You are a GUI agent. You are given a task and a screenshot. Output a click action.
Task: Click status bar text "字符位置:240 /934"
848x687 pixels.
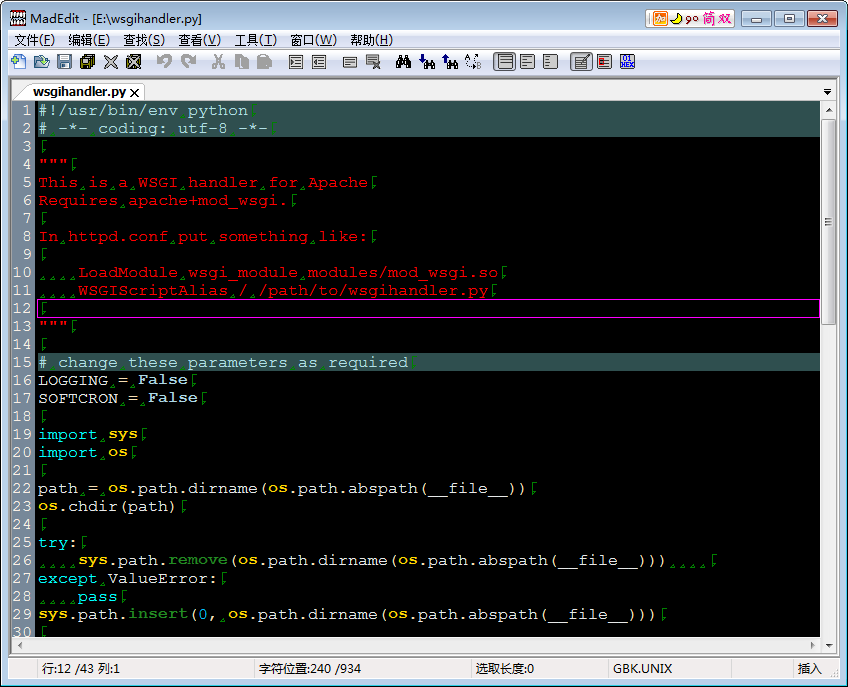309,669
